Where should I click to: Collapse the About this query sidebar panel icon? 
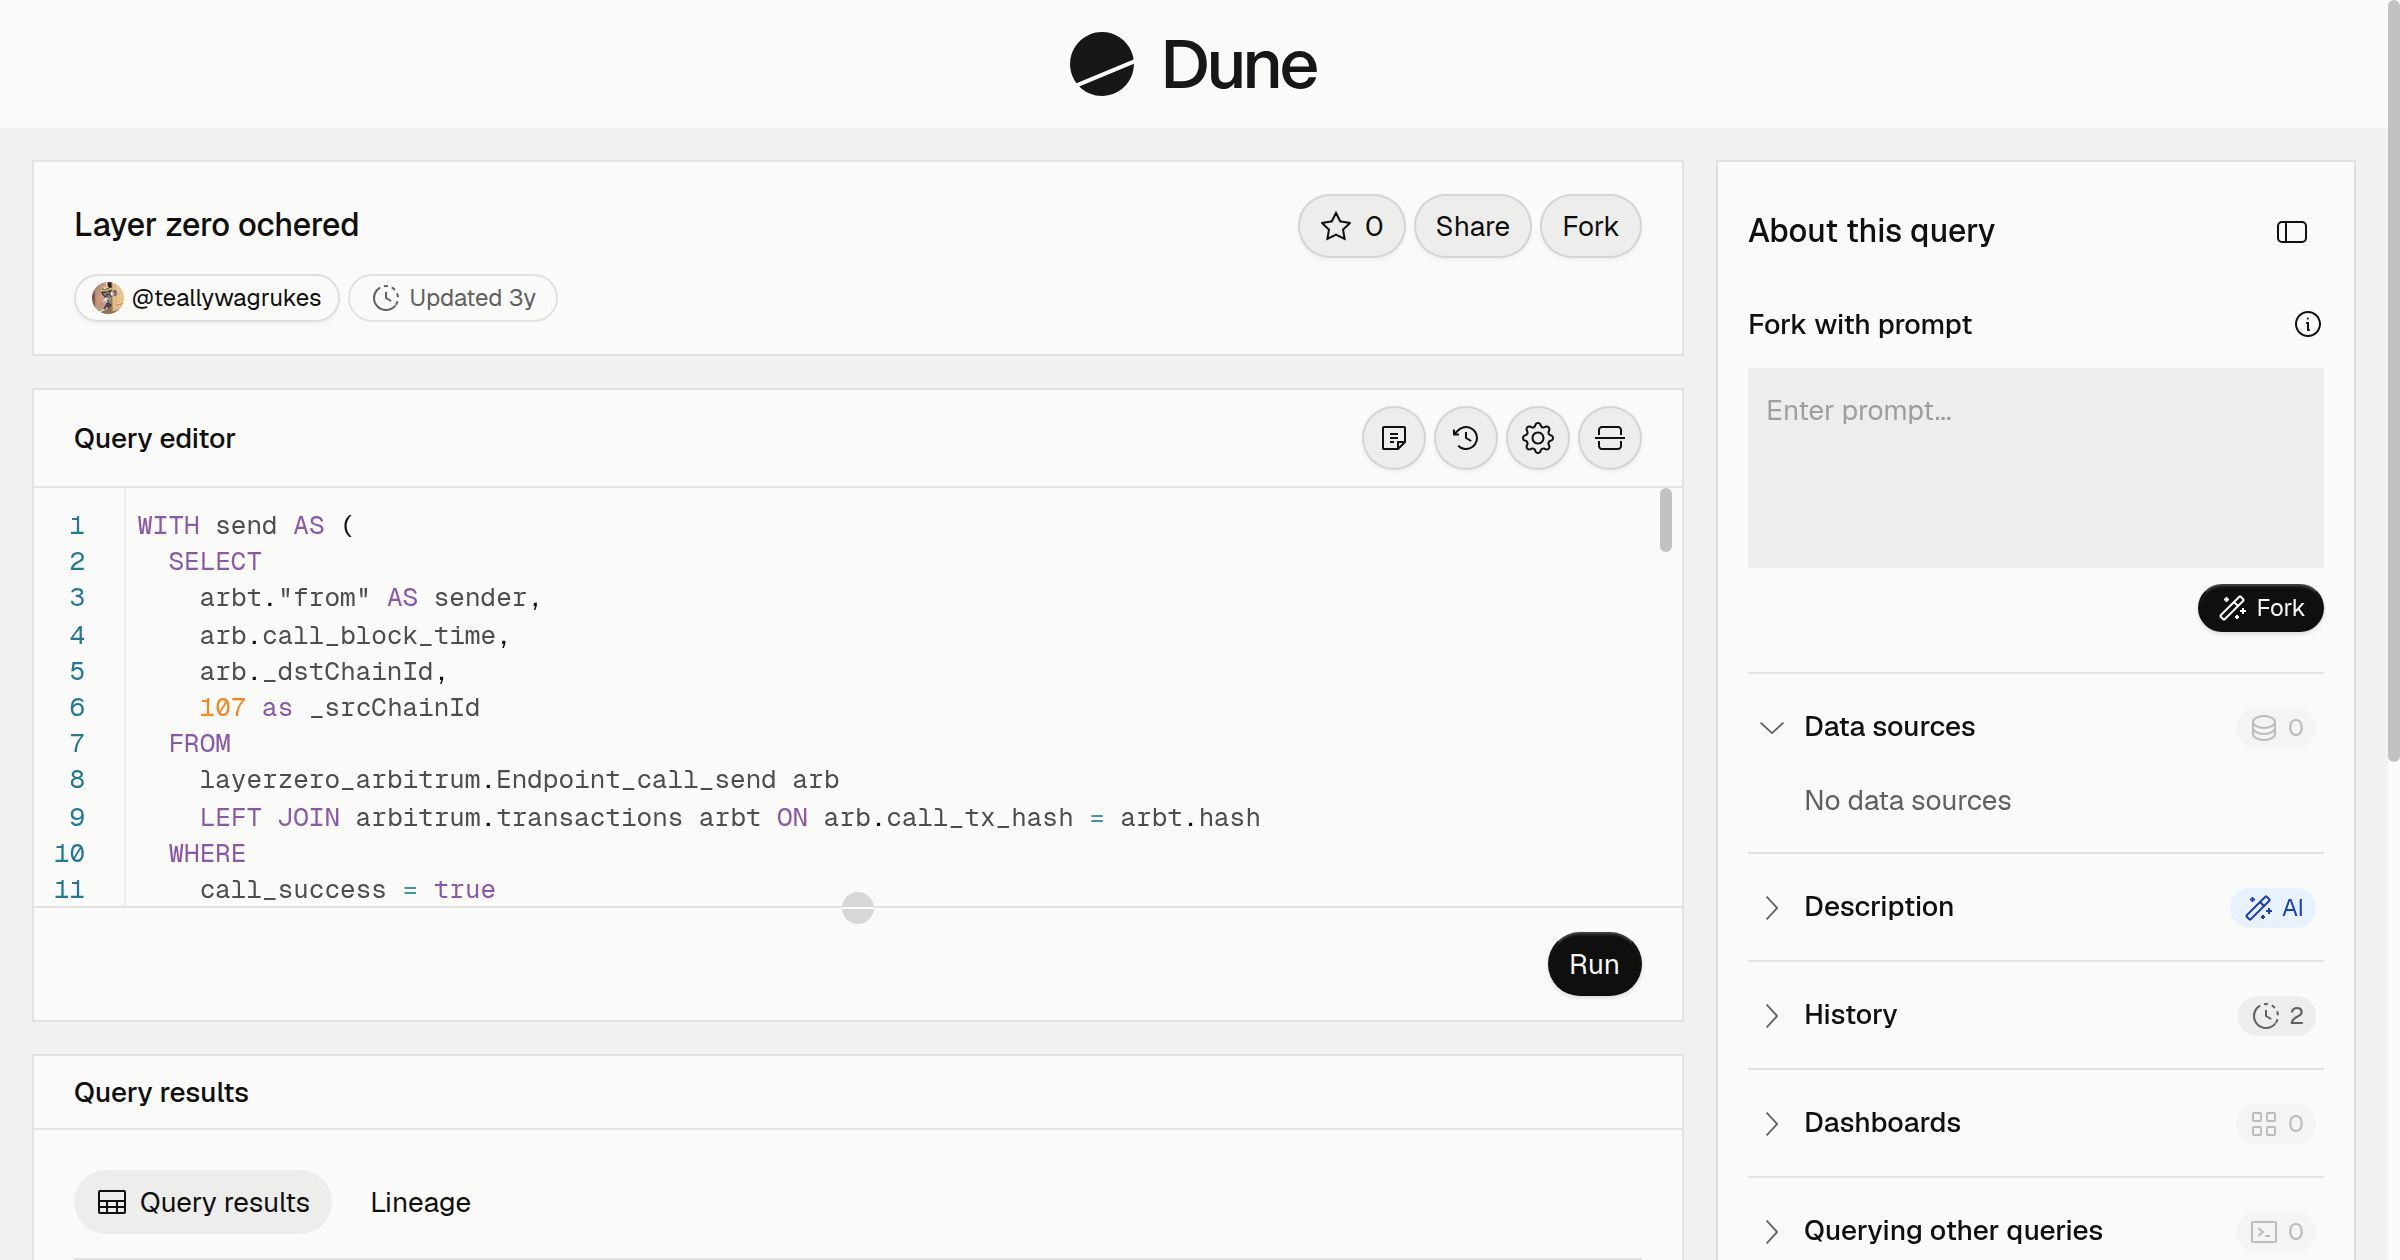2291,232
